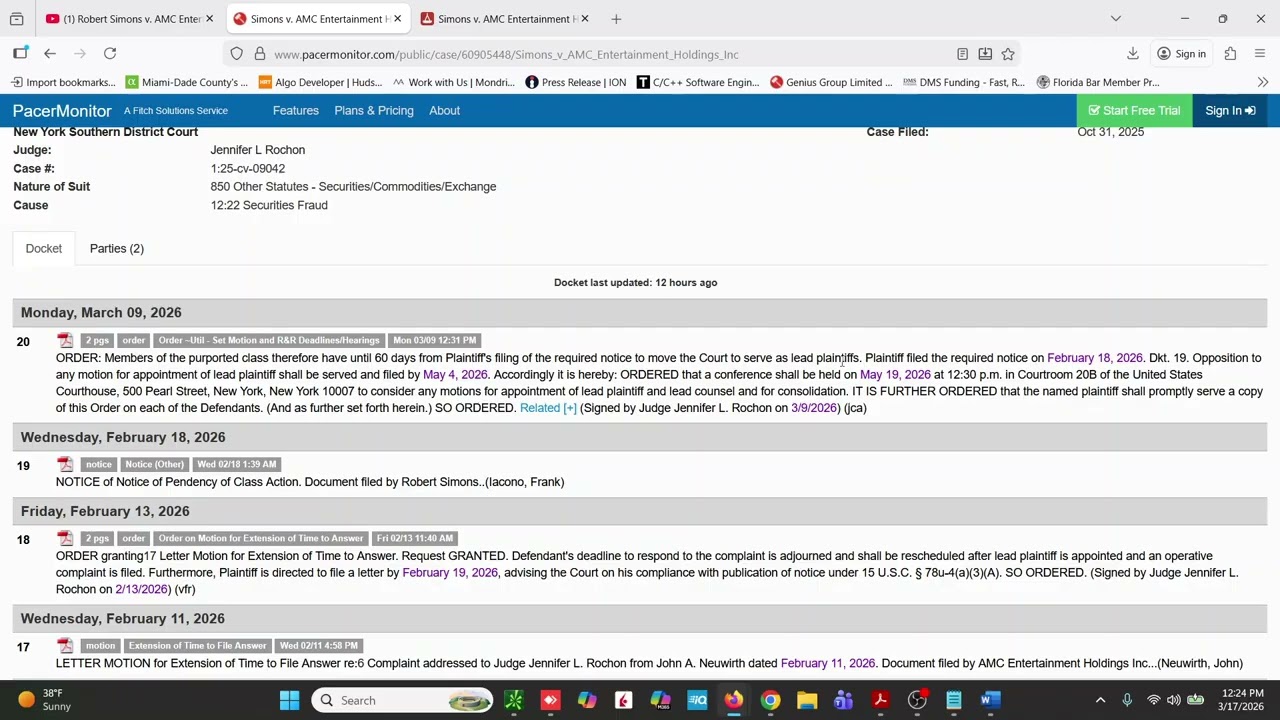This screenshot has height=720, width=1280.
Task: Open the Firefox application menu
Action: click(x=1260, y=54)
